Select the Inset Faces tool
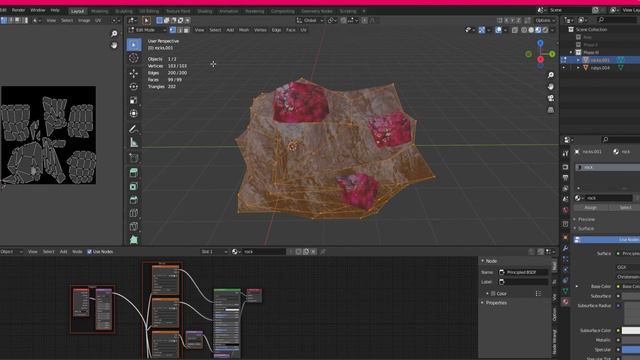Image resolution: width=640 pixels, height=360 pixels. coord(134,187)
